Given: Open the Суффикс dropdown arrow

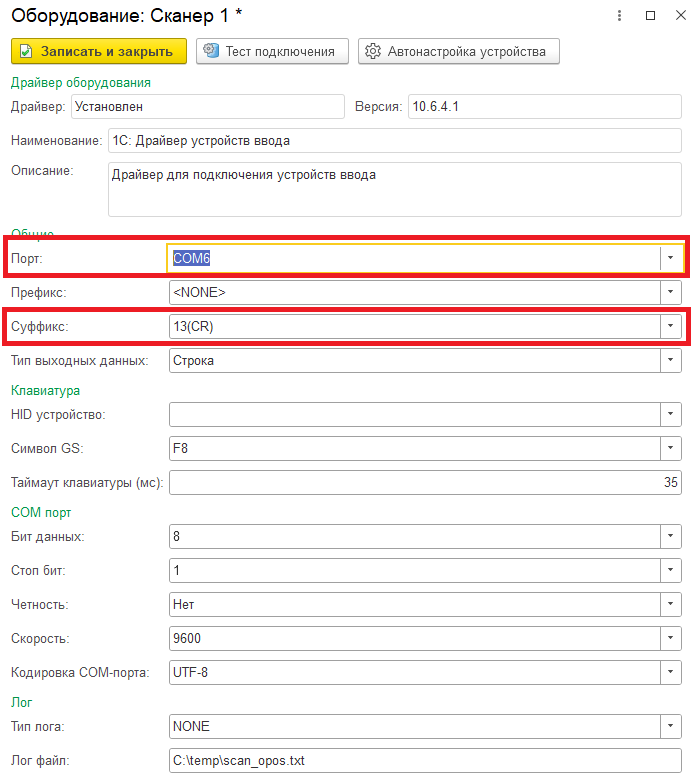Looking at the screenshot, I should [670, 326].
